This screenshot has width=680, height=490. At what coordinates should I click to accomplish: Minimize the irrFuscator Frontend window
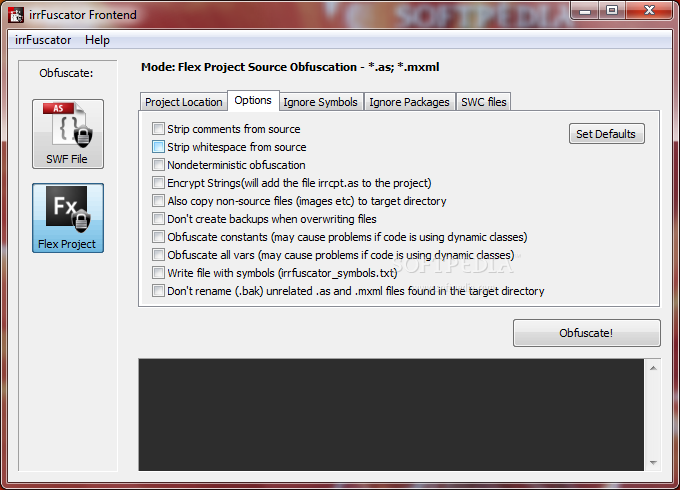(x=585, y=11)
